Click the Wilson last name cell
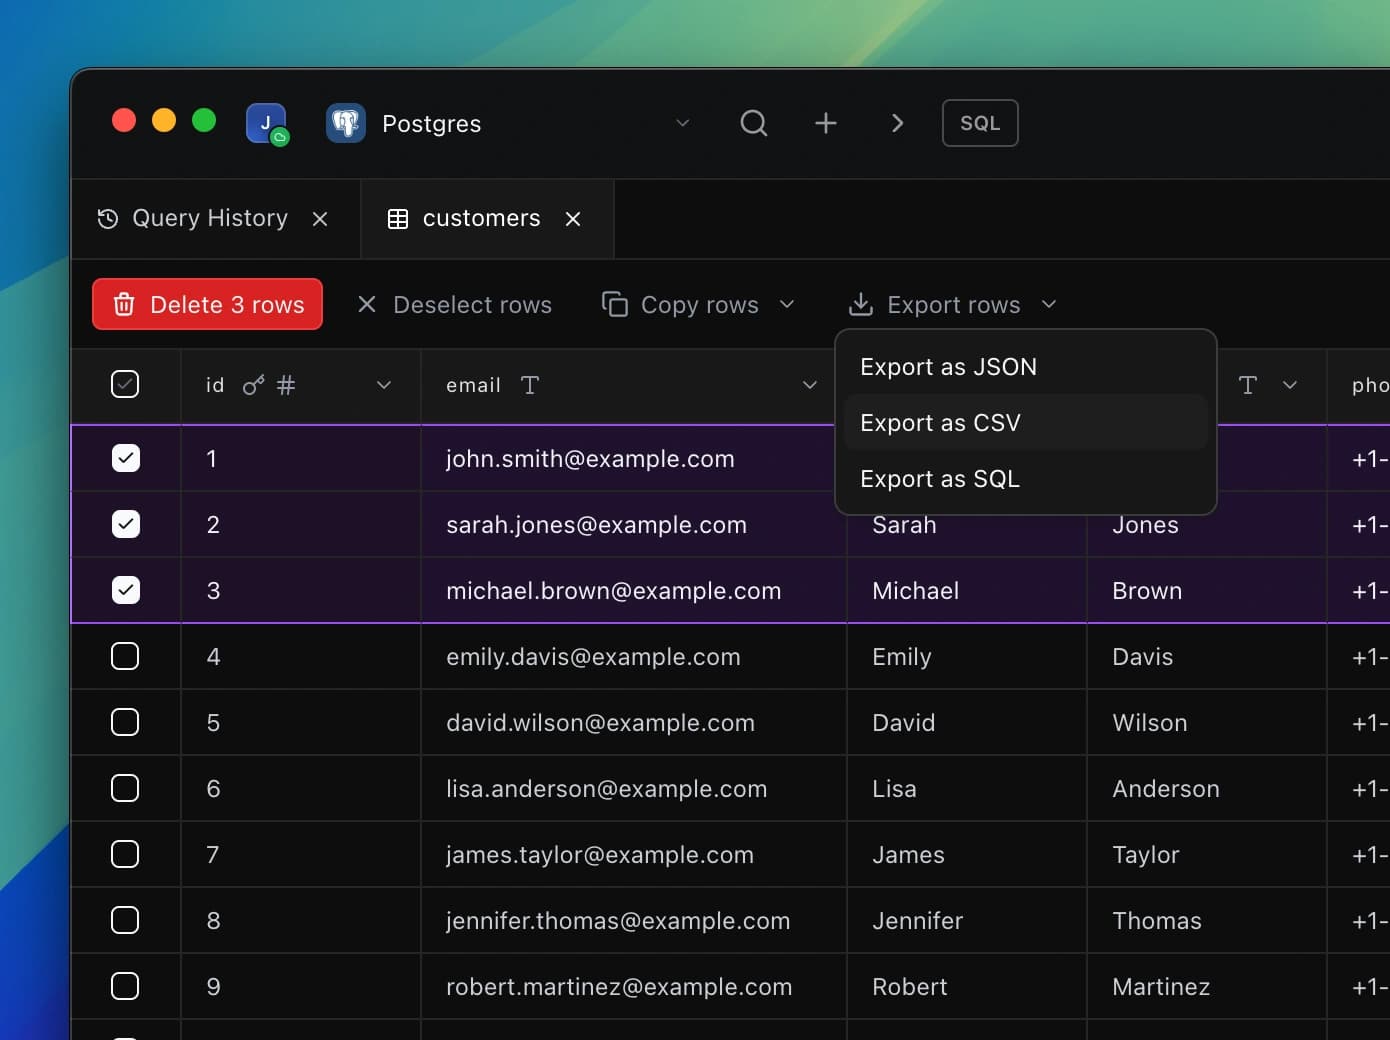 [x=1207, y=722]
